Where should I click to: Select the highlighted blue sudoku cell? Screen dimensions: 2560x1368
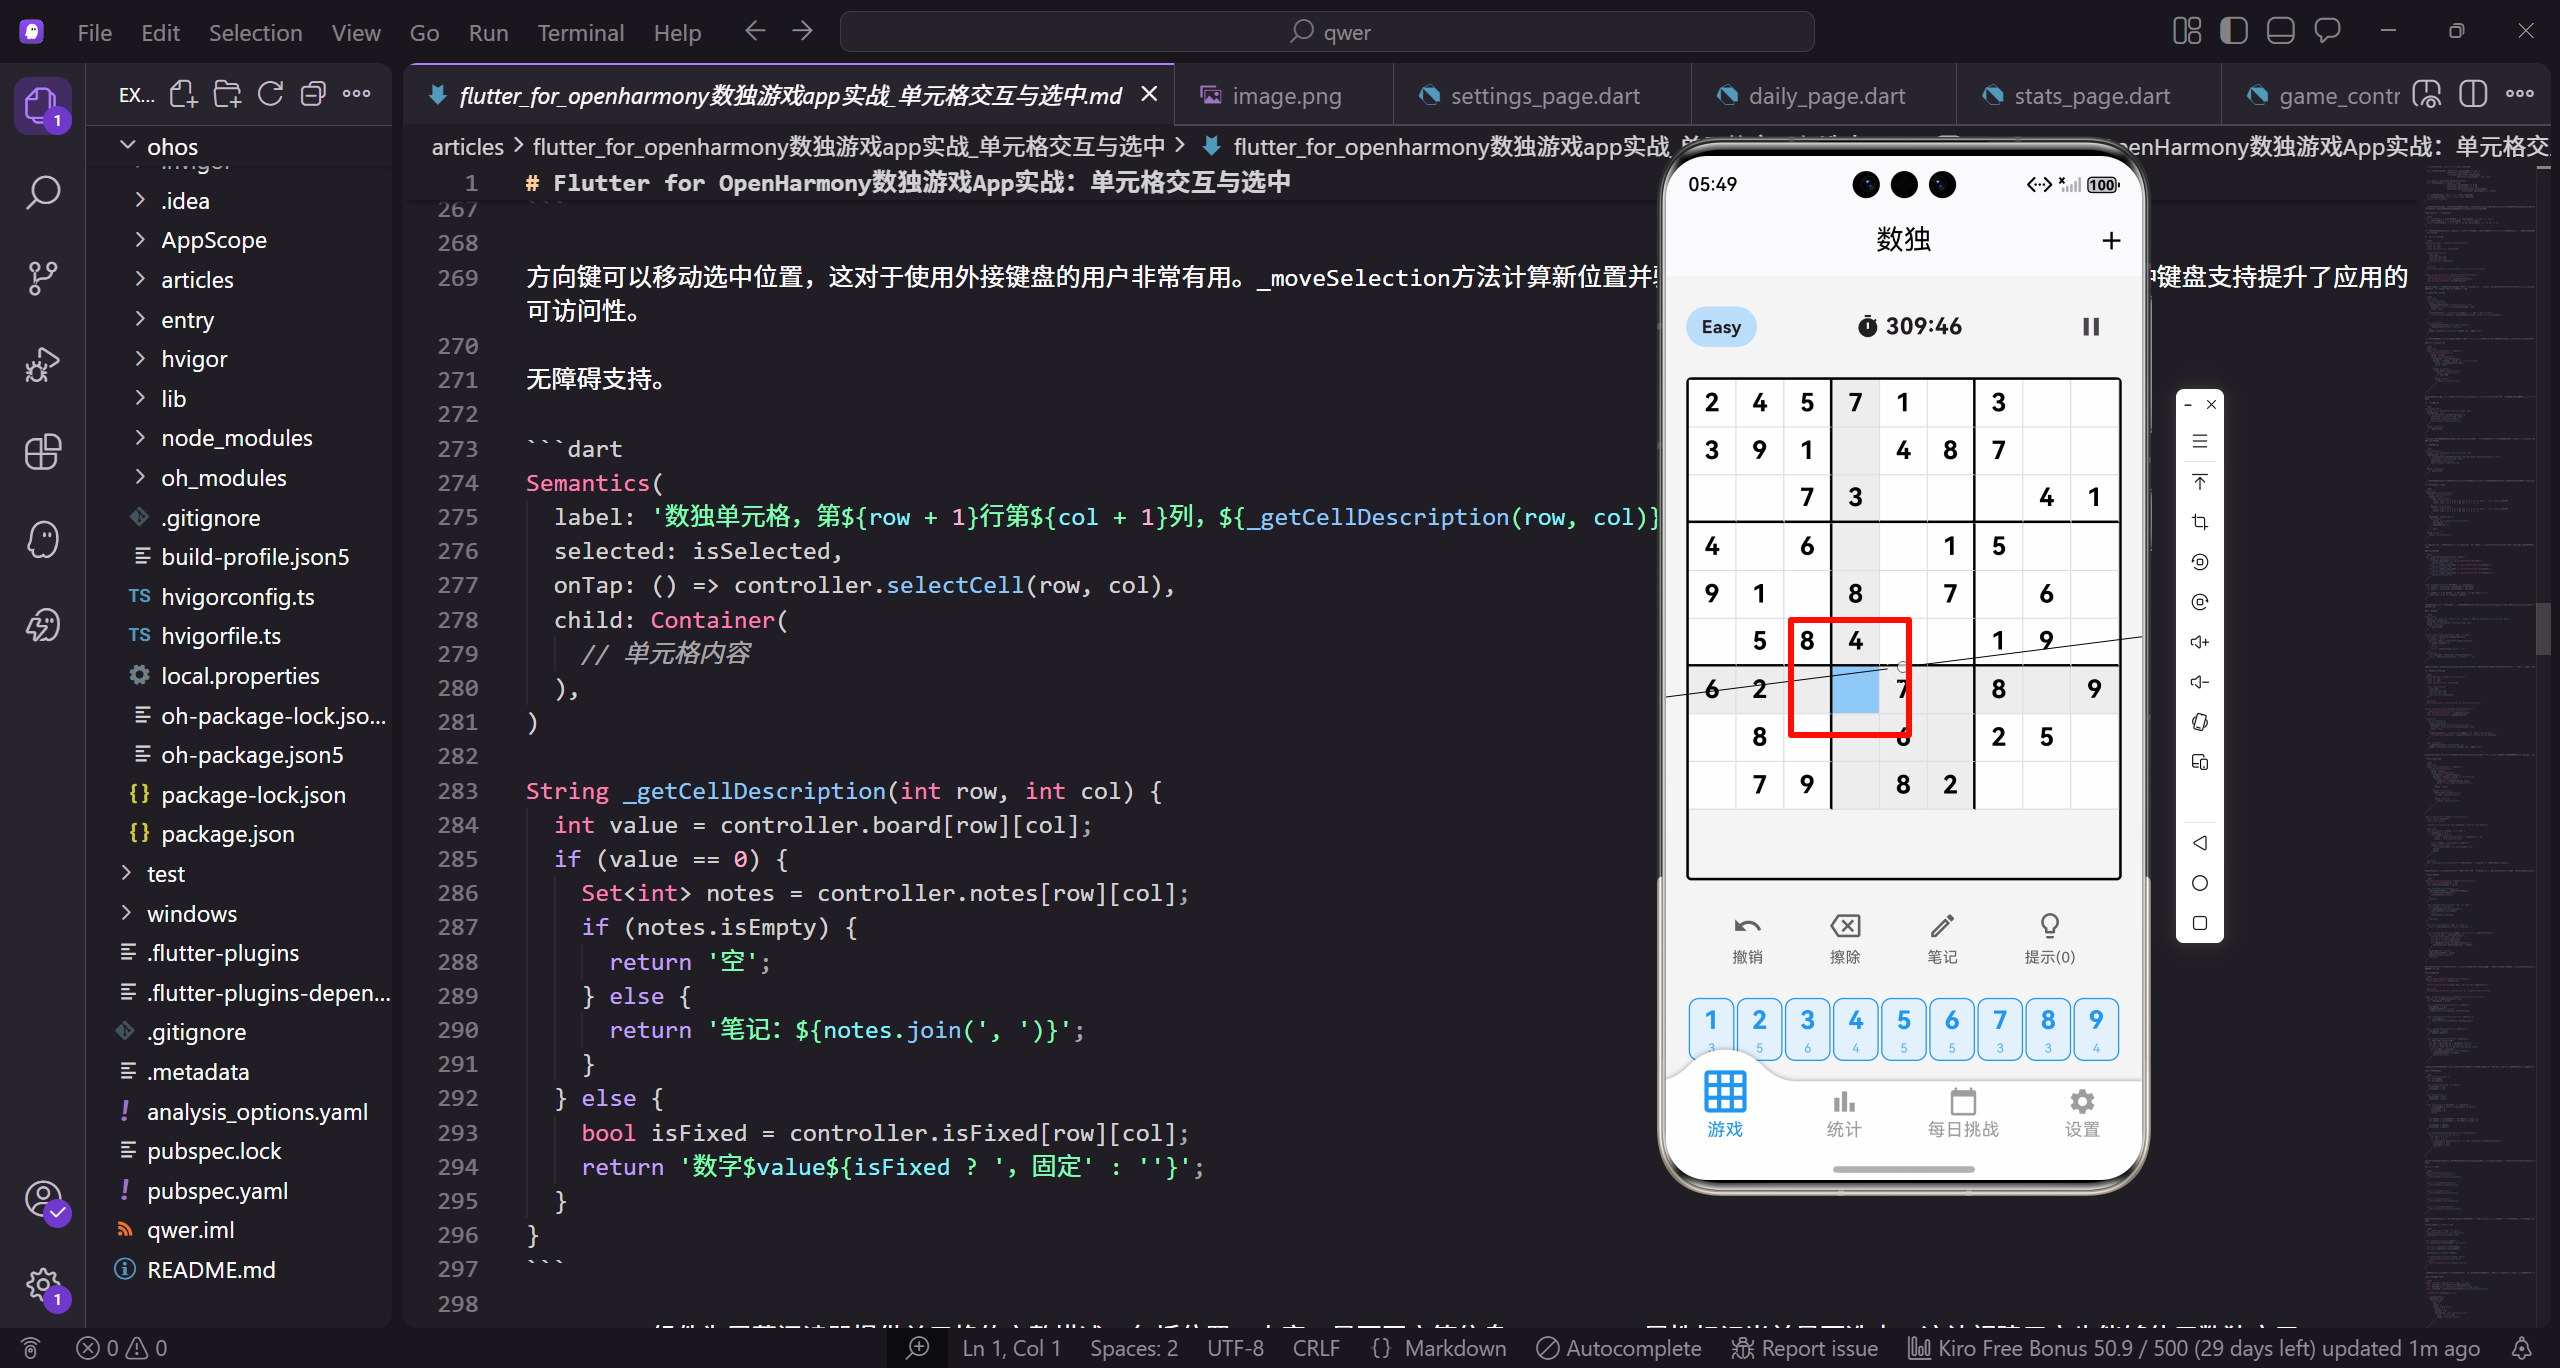(1855, 690)
